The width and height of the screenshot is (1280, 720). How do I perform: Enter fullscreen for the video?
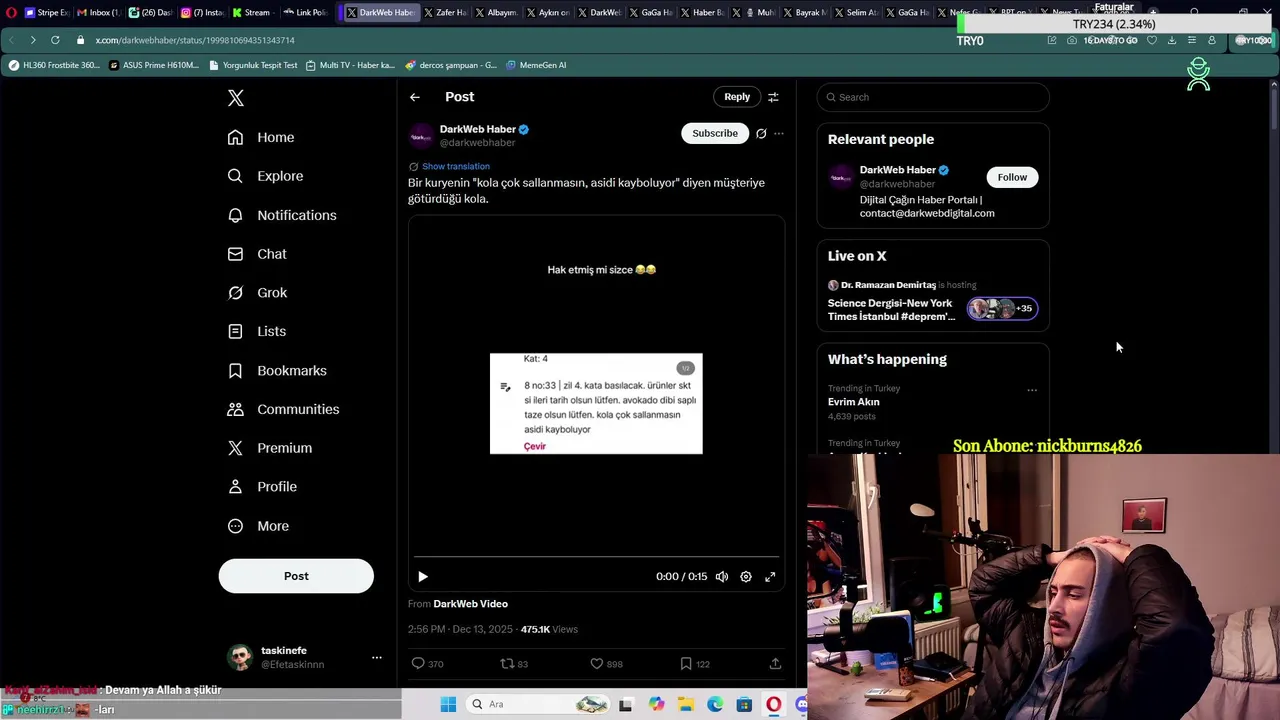770,577
